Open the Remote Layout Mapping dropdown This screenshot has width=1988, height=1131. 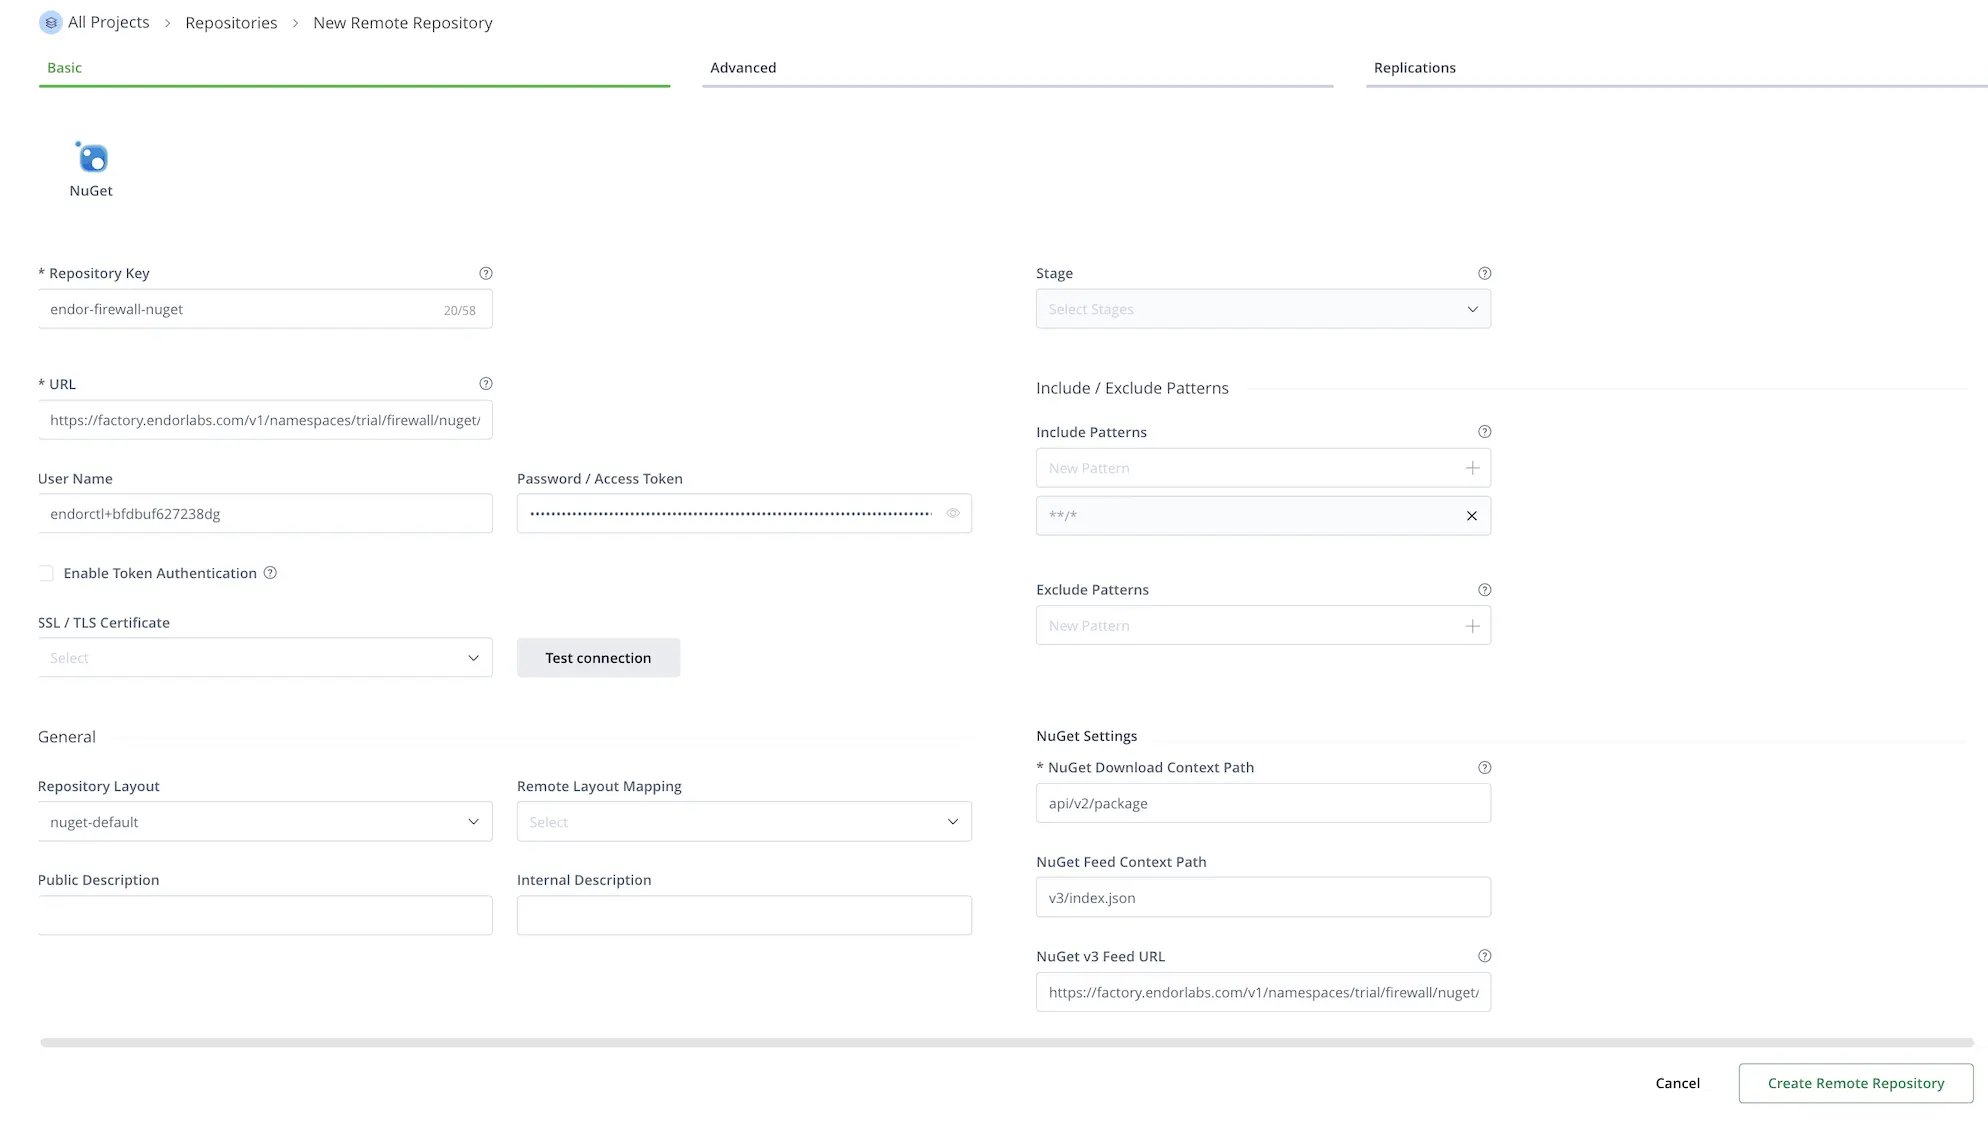point(744,821)
